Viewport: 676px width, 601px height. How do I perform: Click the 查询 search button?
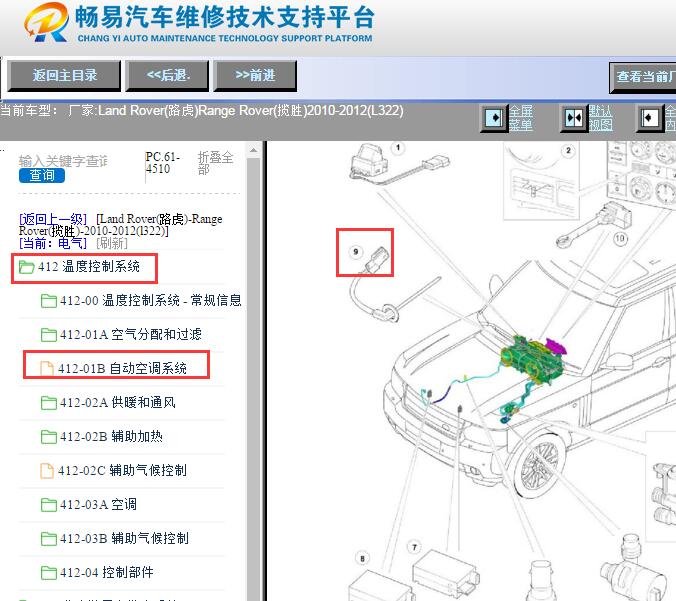[x=42, y=175]
